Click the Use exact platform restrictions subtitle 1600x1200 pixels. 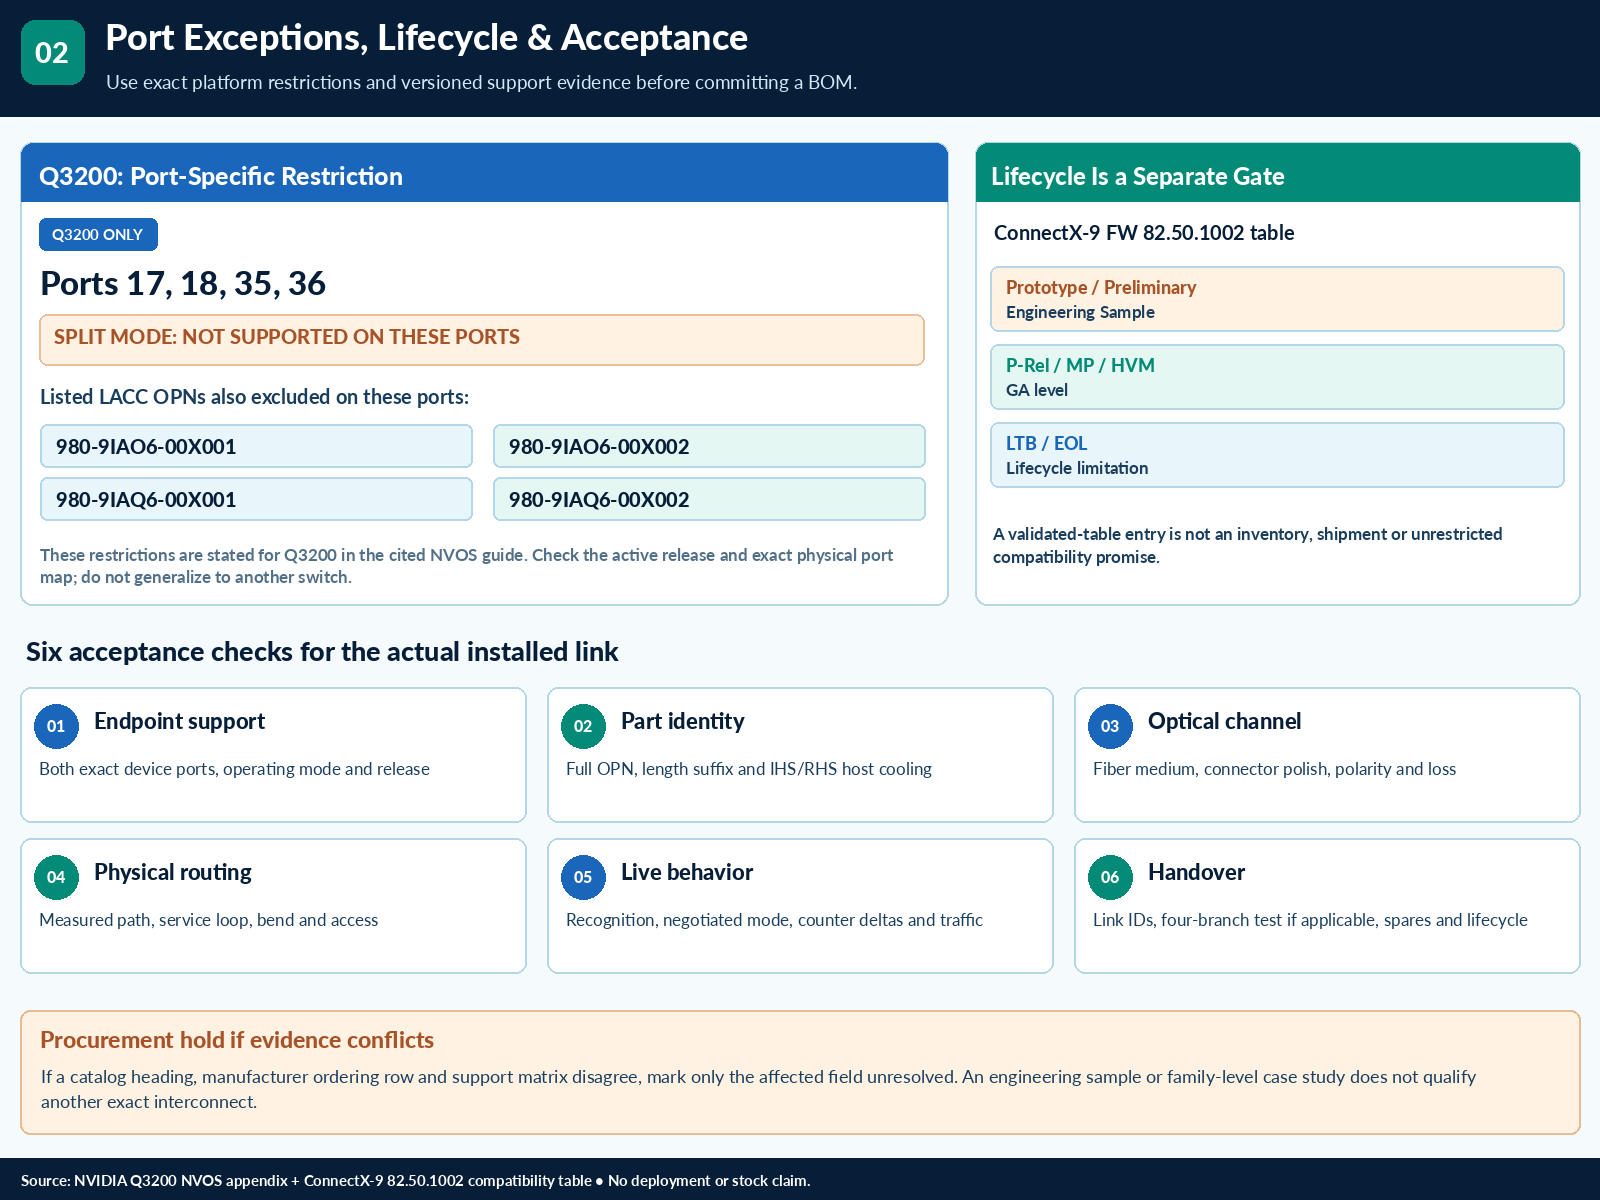coord(481,82)
